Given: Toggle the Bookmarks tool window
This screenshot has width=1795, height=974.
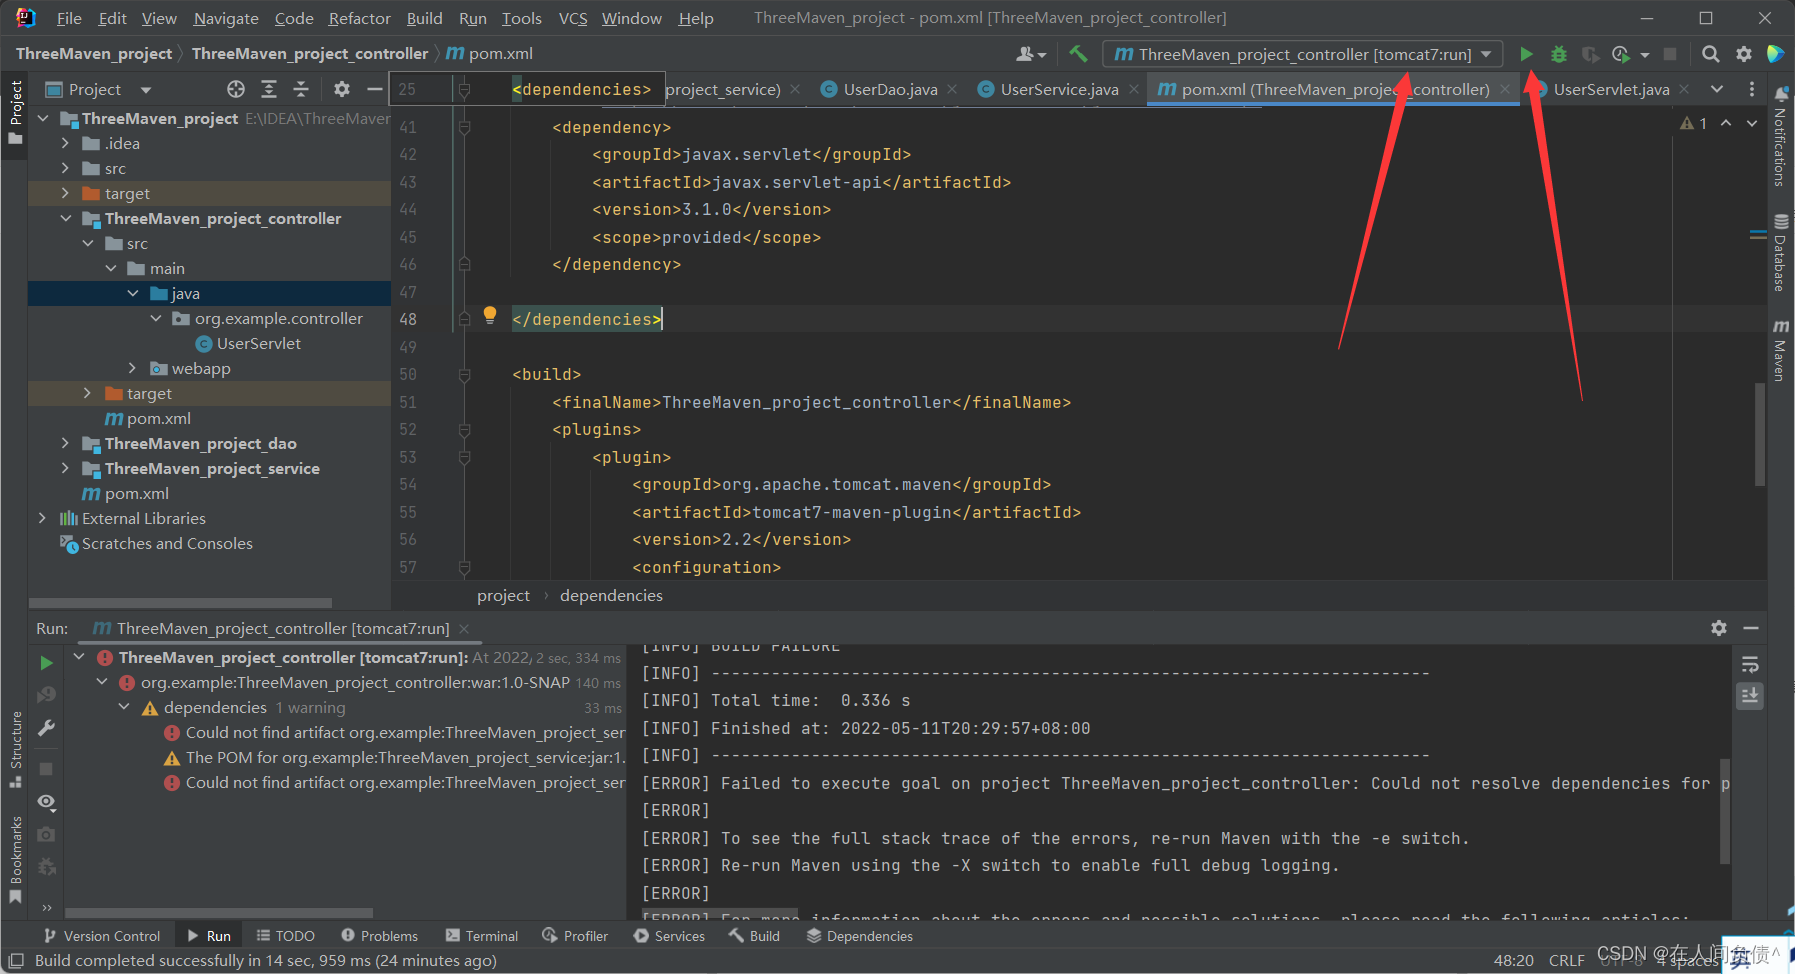Looking at the screenshot, I should tap(15, 860).
